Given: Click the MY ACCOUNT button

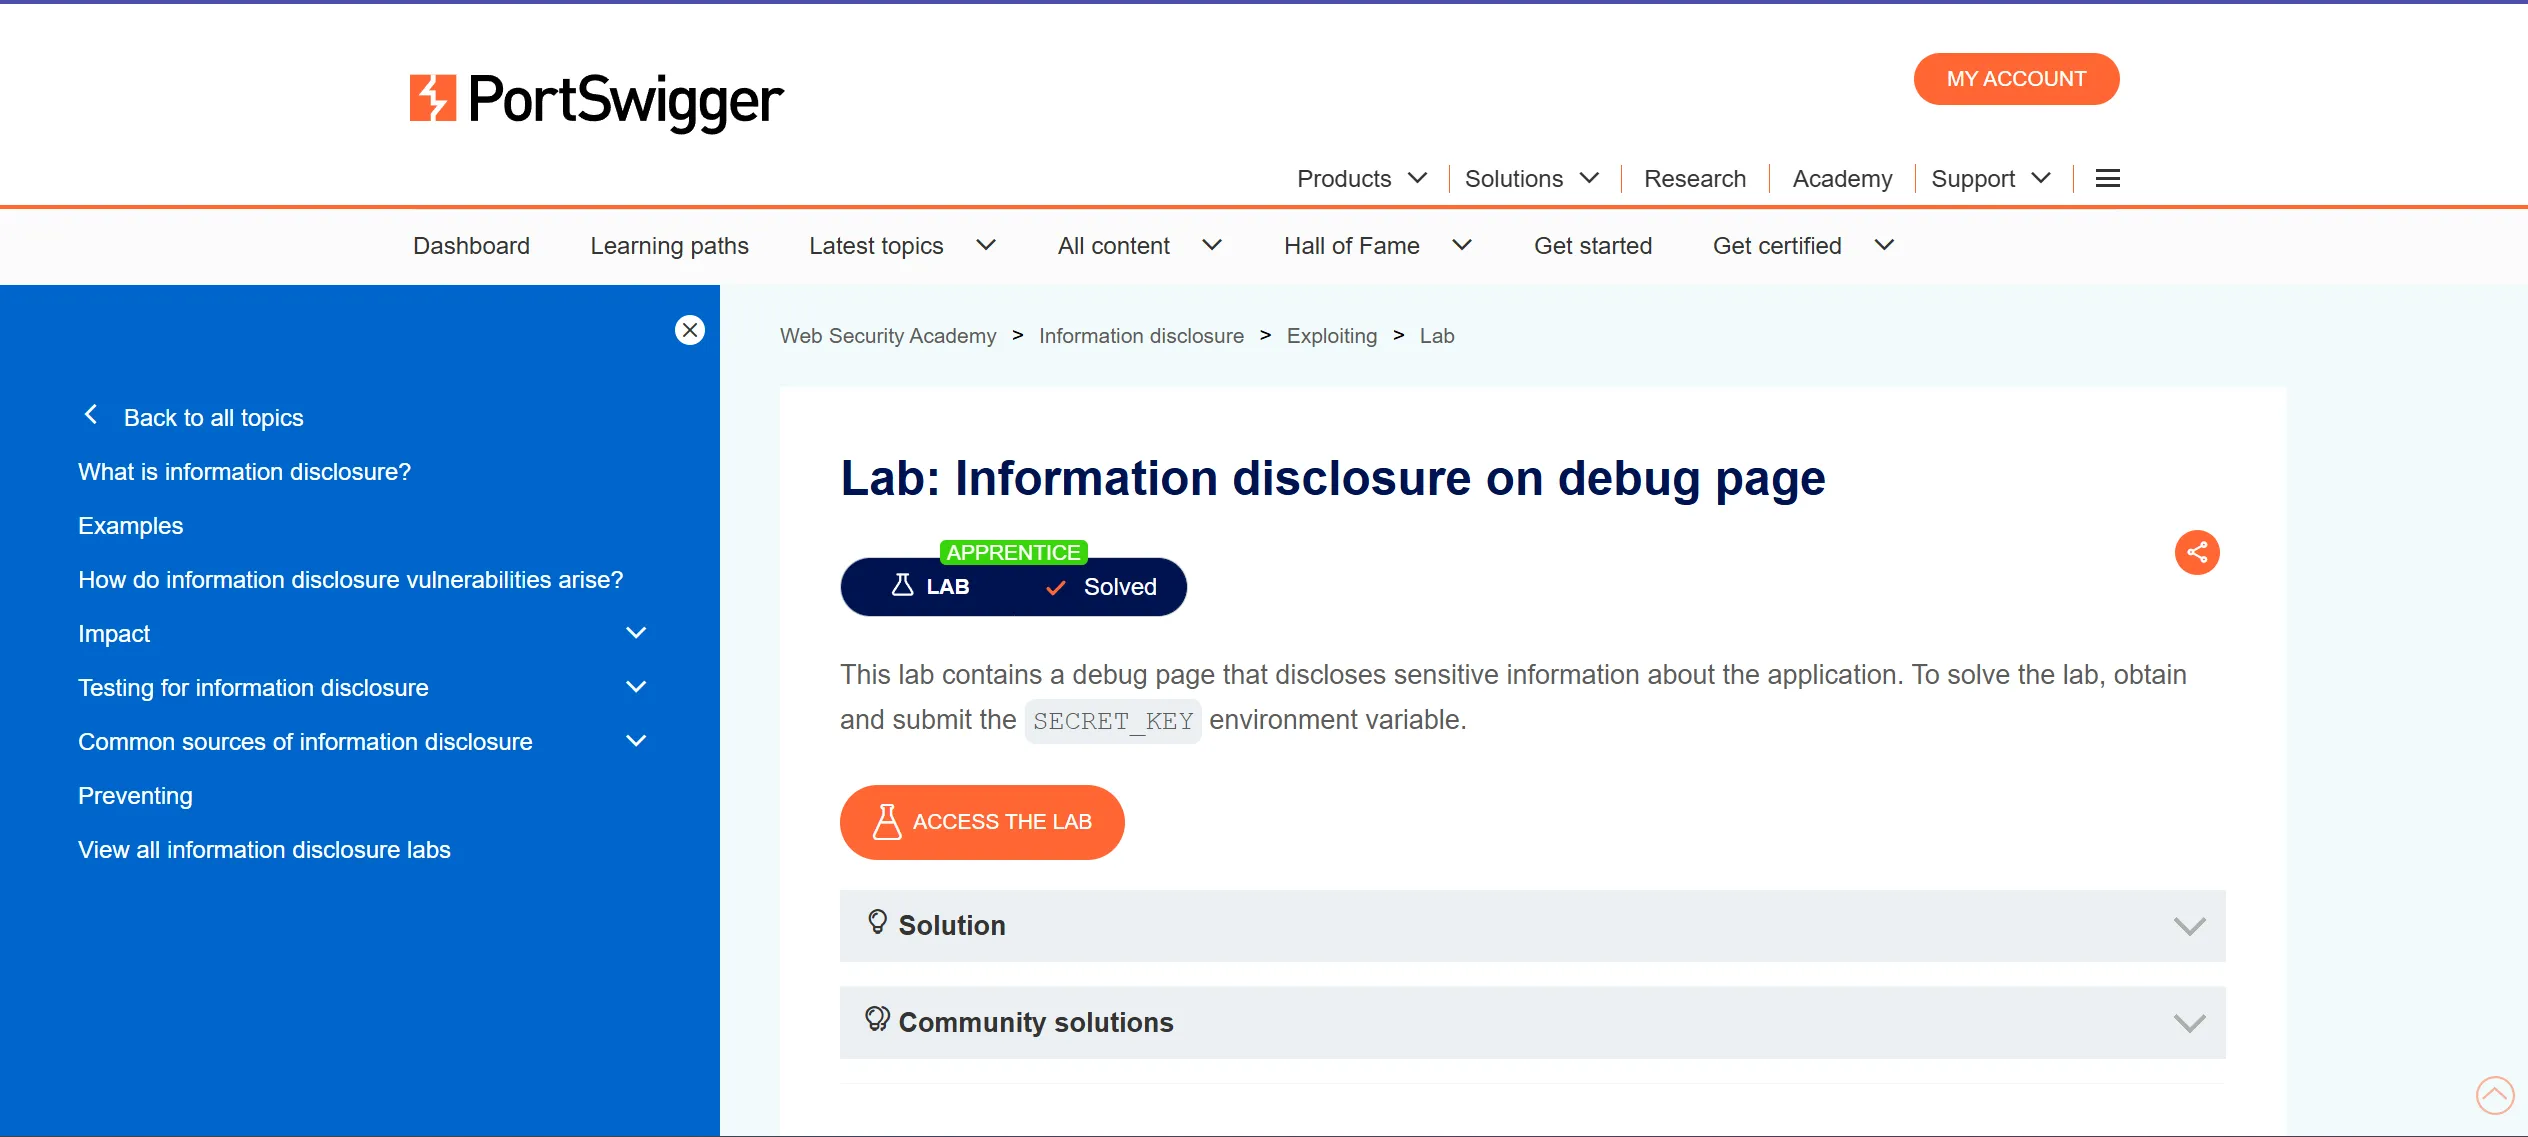Looking at the screenshot, I should pos(2016,79).
